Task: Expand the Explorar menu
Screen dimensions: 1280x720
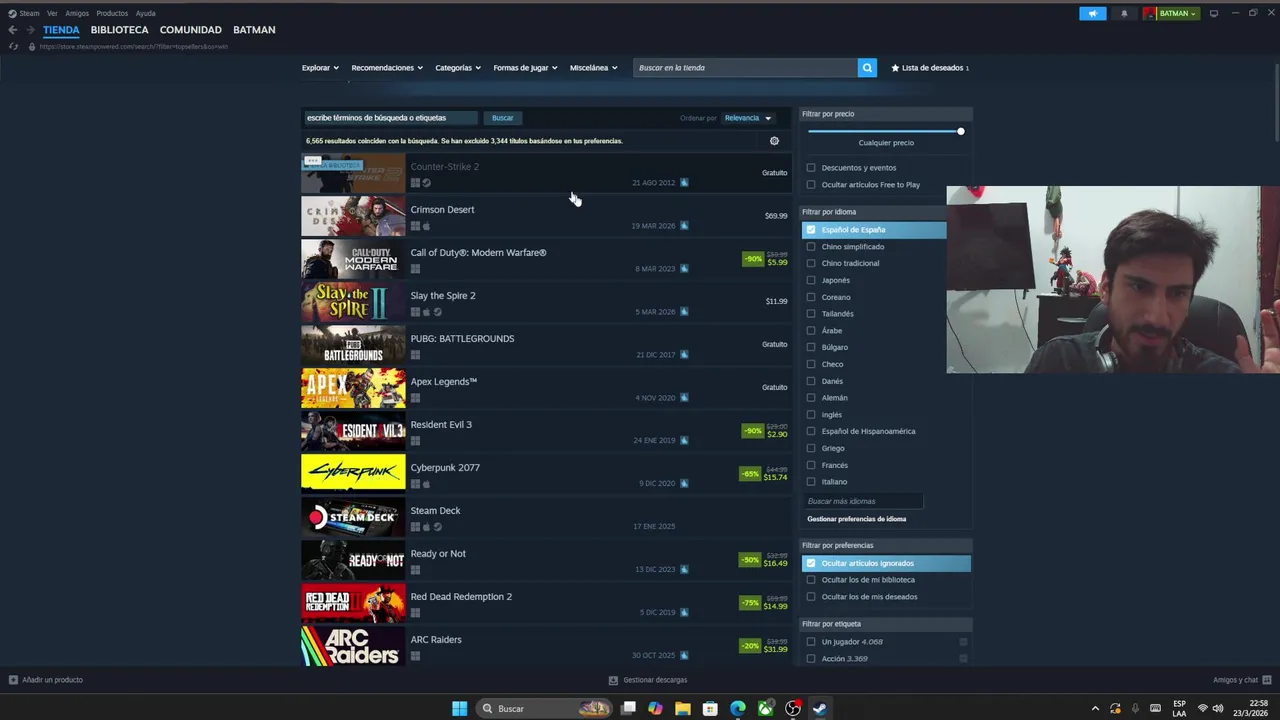Action: (320, 68)
